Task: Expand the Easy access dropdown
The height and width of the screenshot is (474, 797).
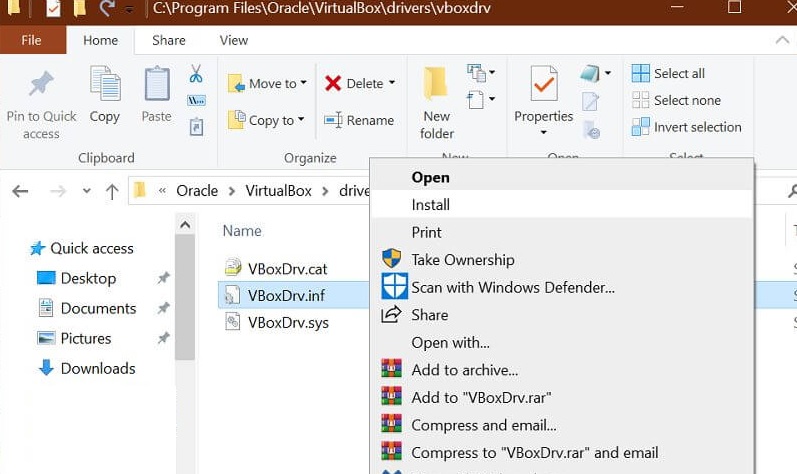Action: click(x=481, y=99)
